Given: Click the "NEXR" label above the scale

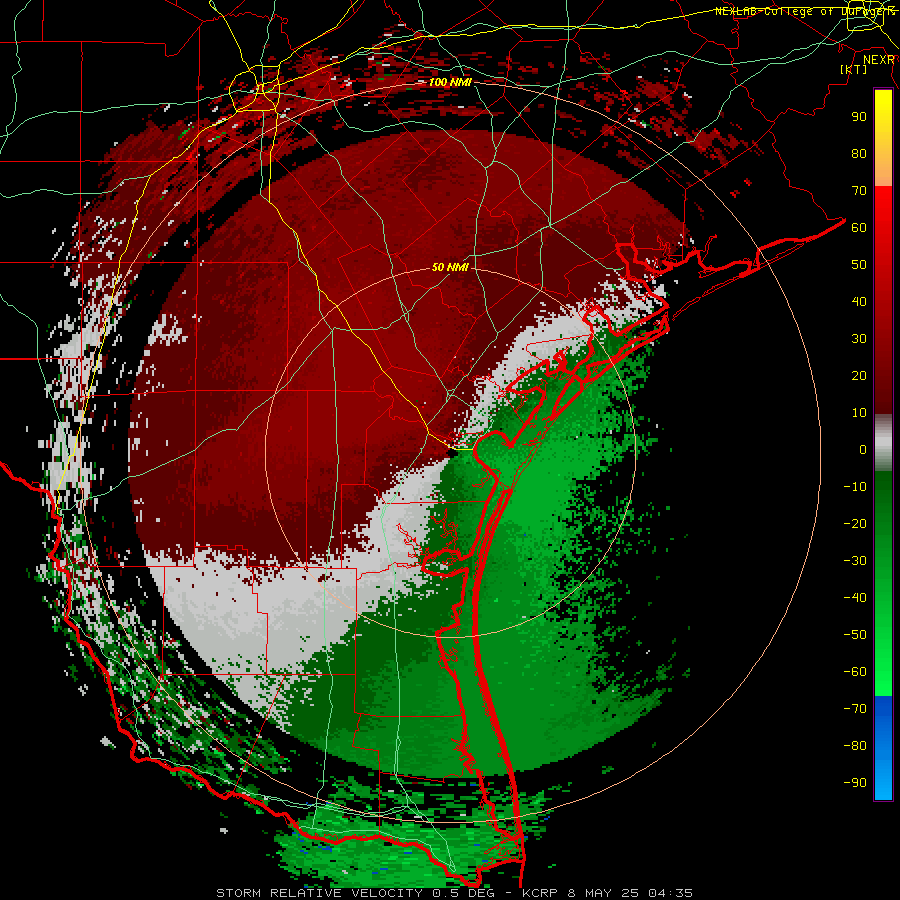Looking at the screenshot, I should [x=879, y=60].
